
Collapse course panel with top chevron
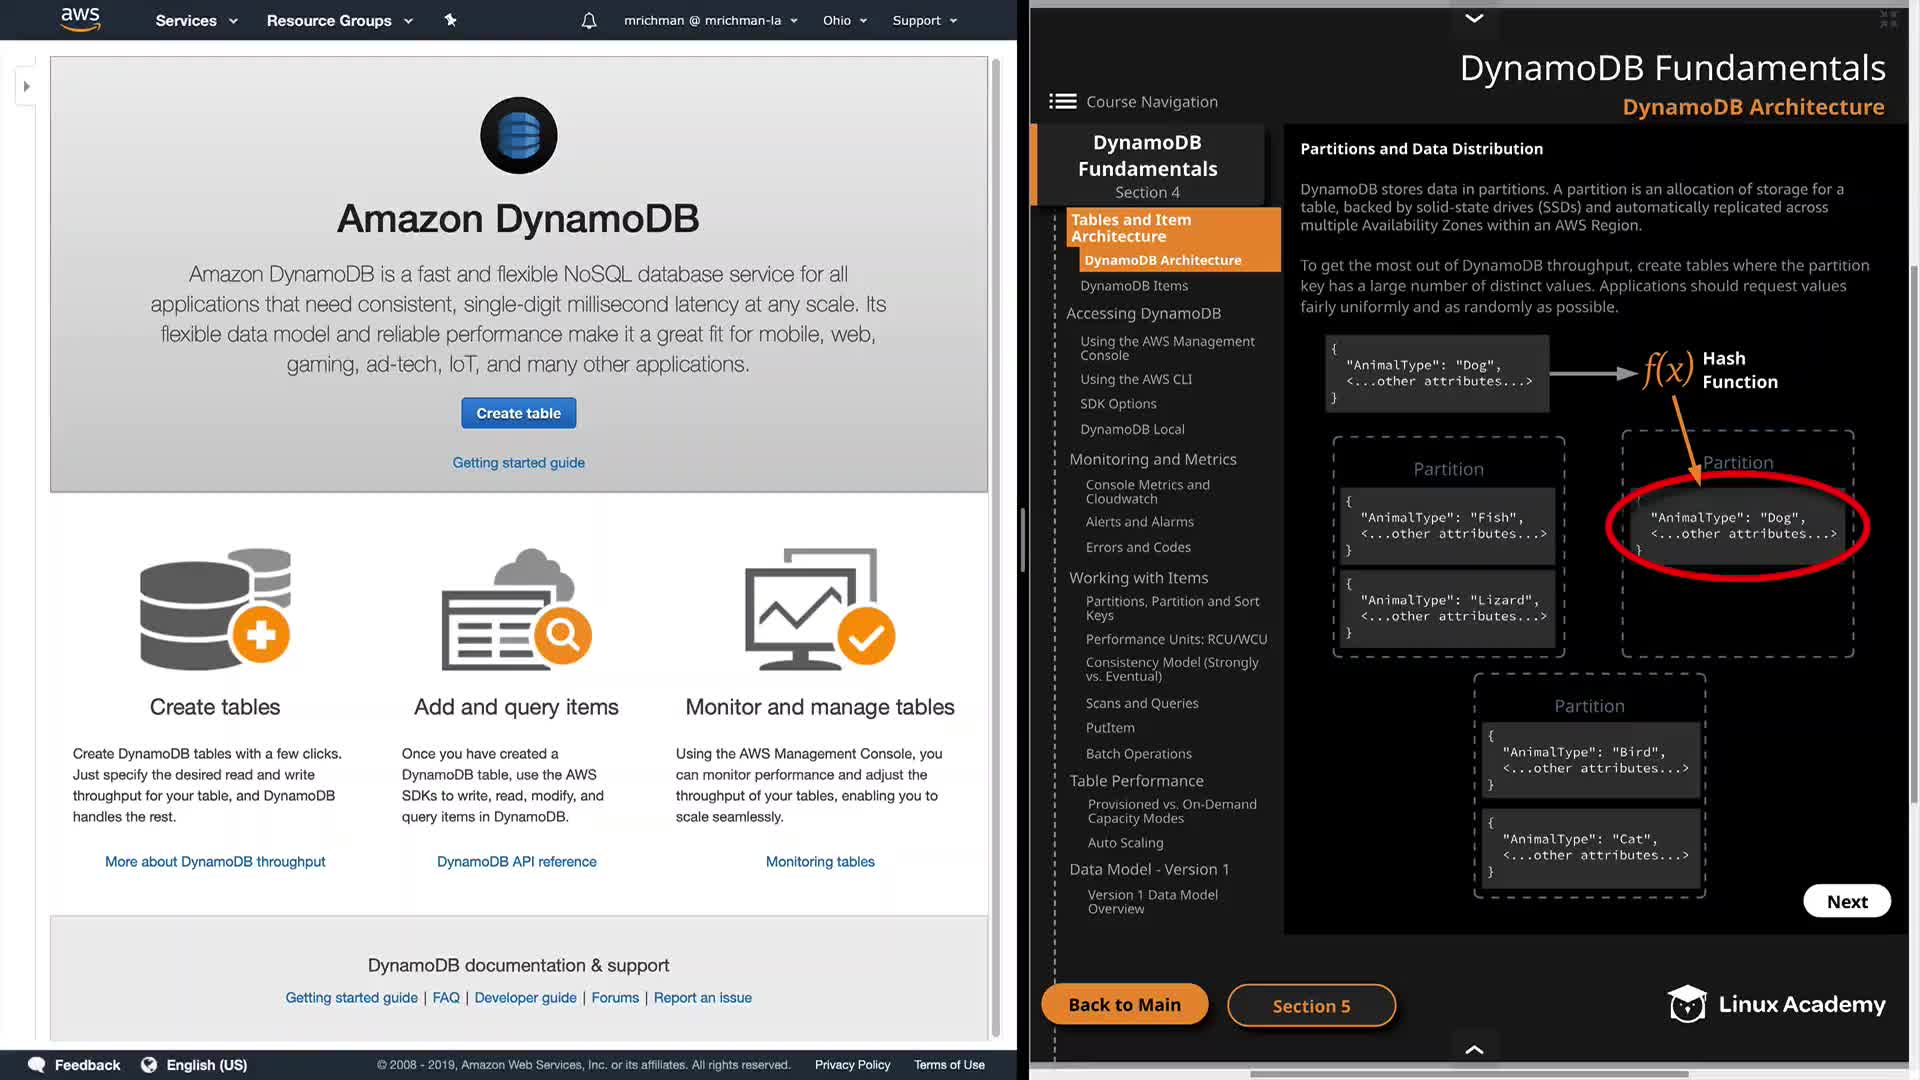pos(1473,18)
